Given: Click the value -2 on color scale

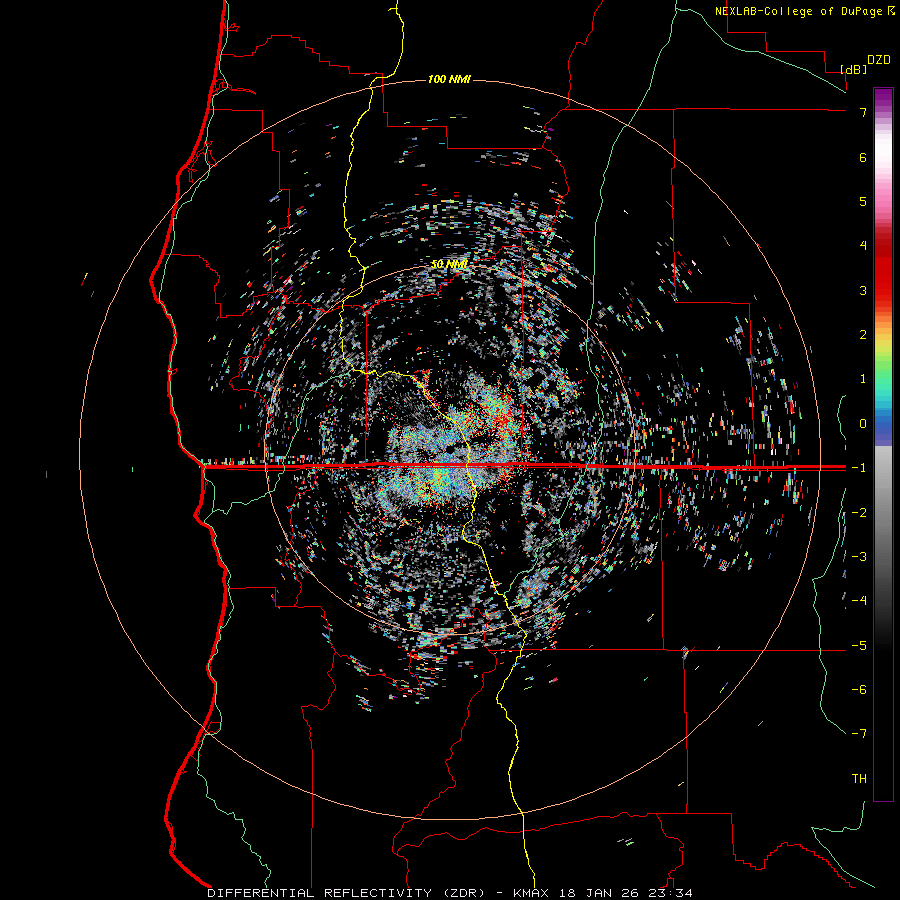Looking at the screenshot, I should point(859,513).
